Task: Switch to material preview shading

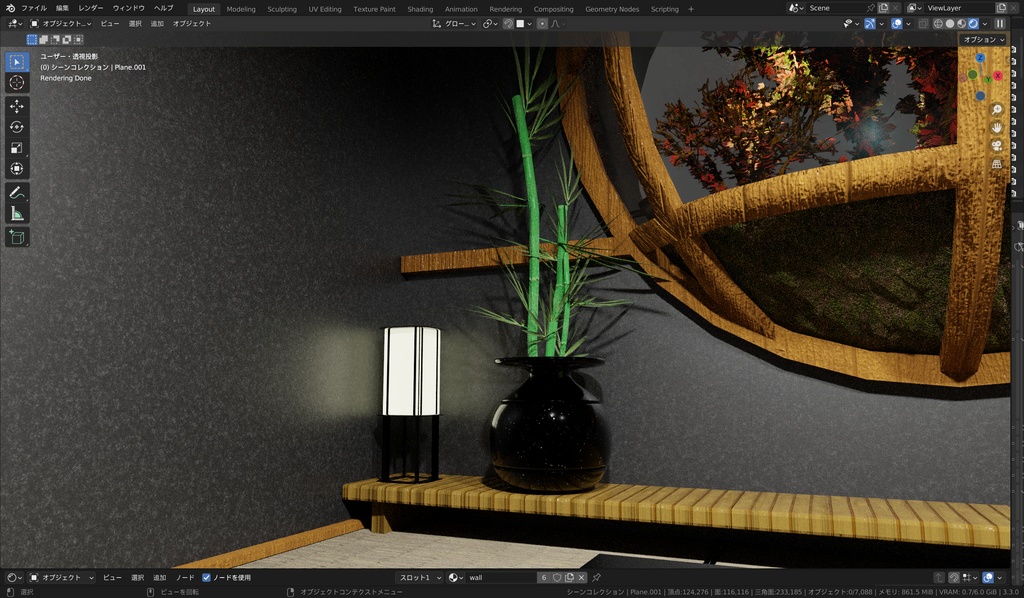Action: tap(962, 24)
